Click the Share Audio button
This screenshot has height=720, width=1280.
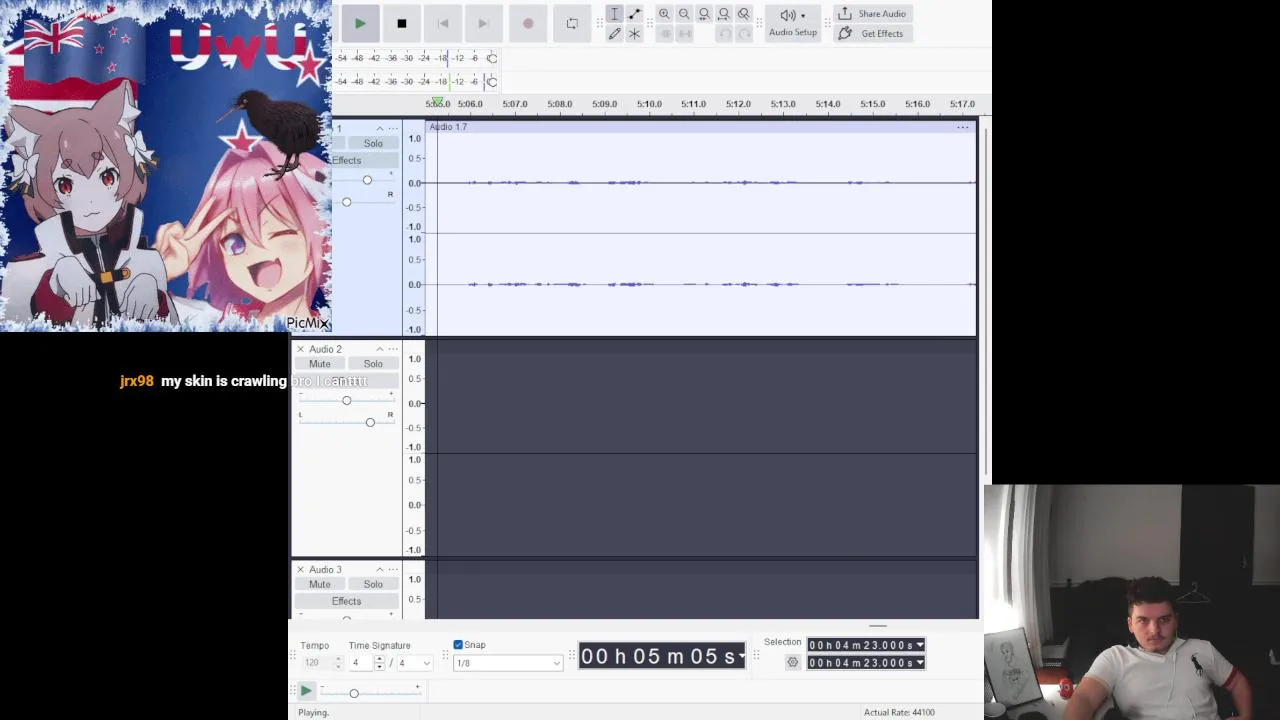tap(872, 14)
